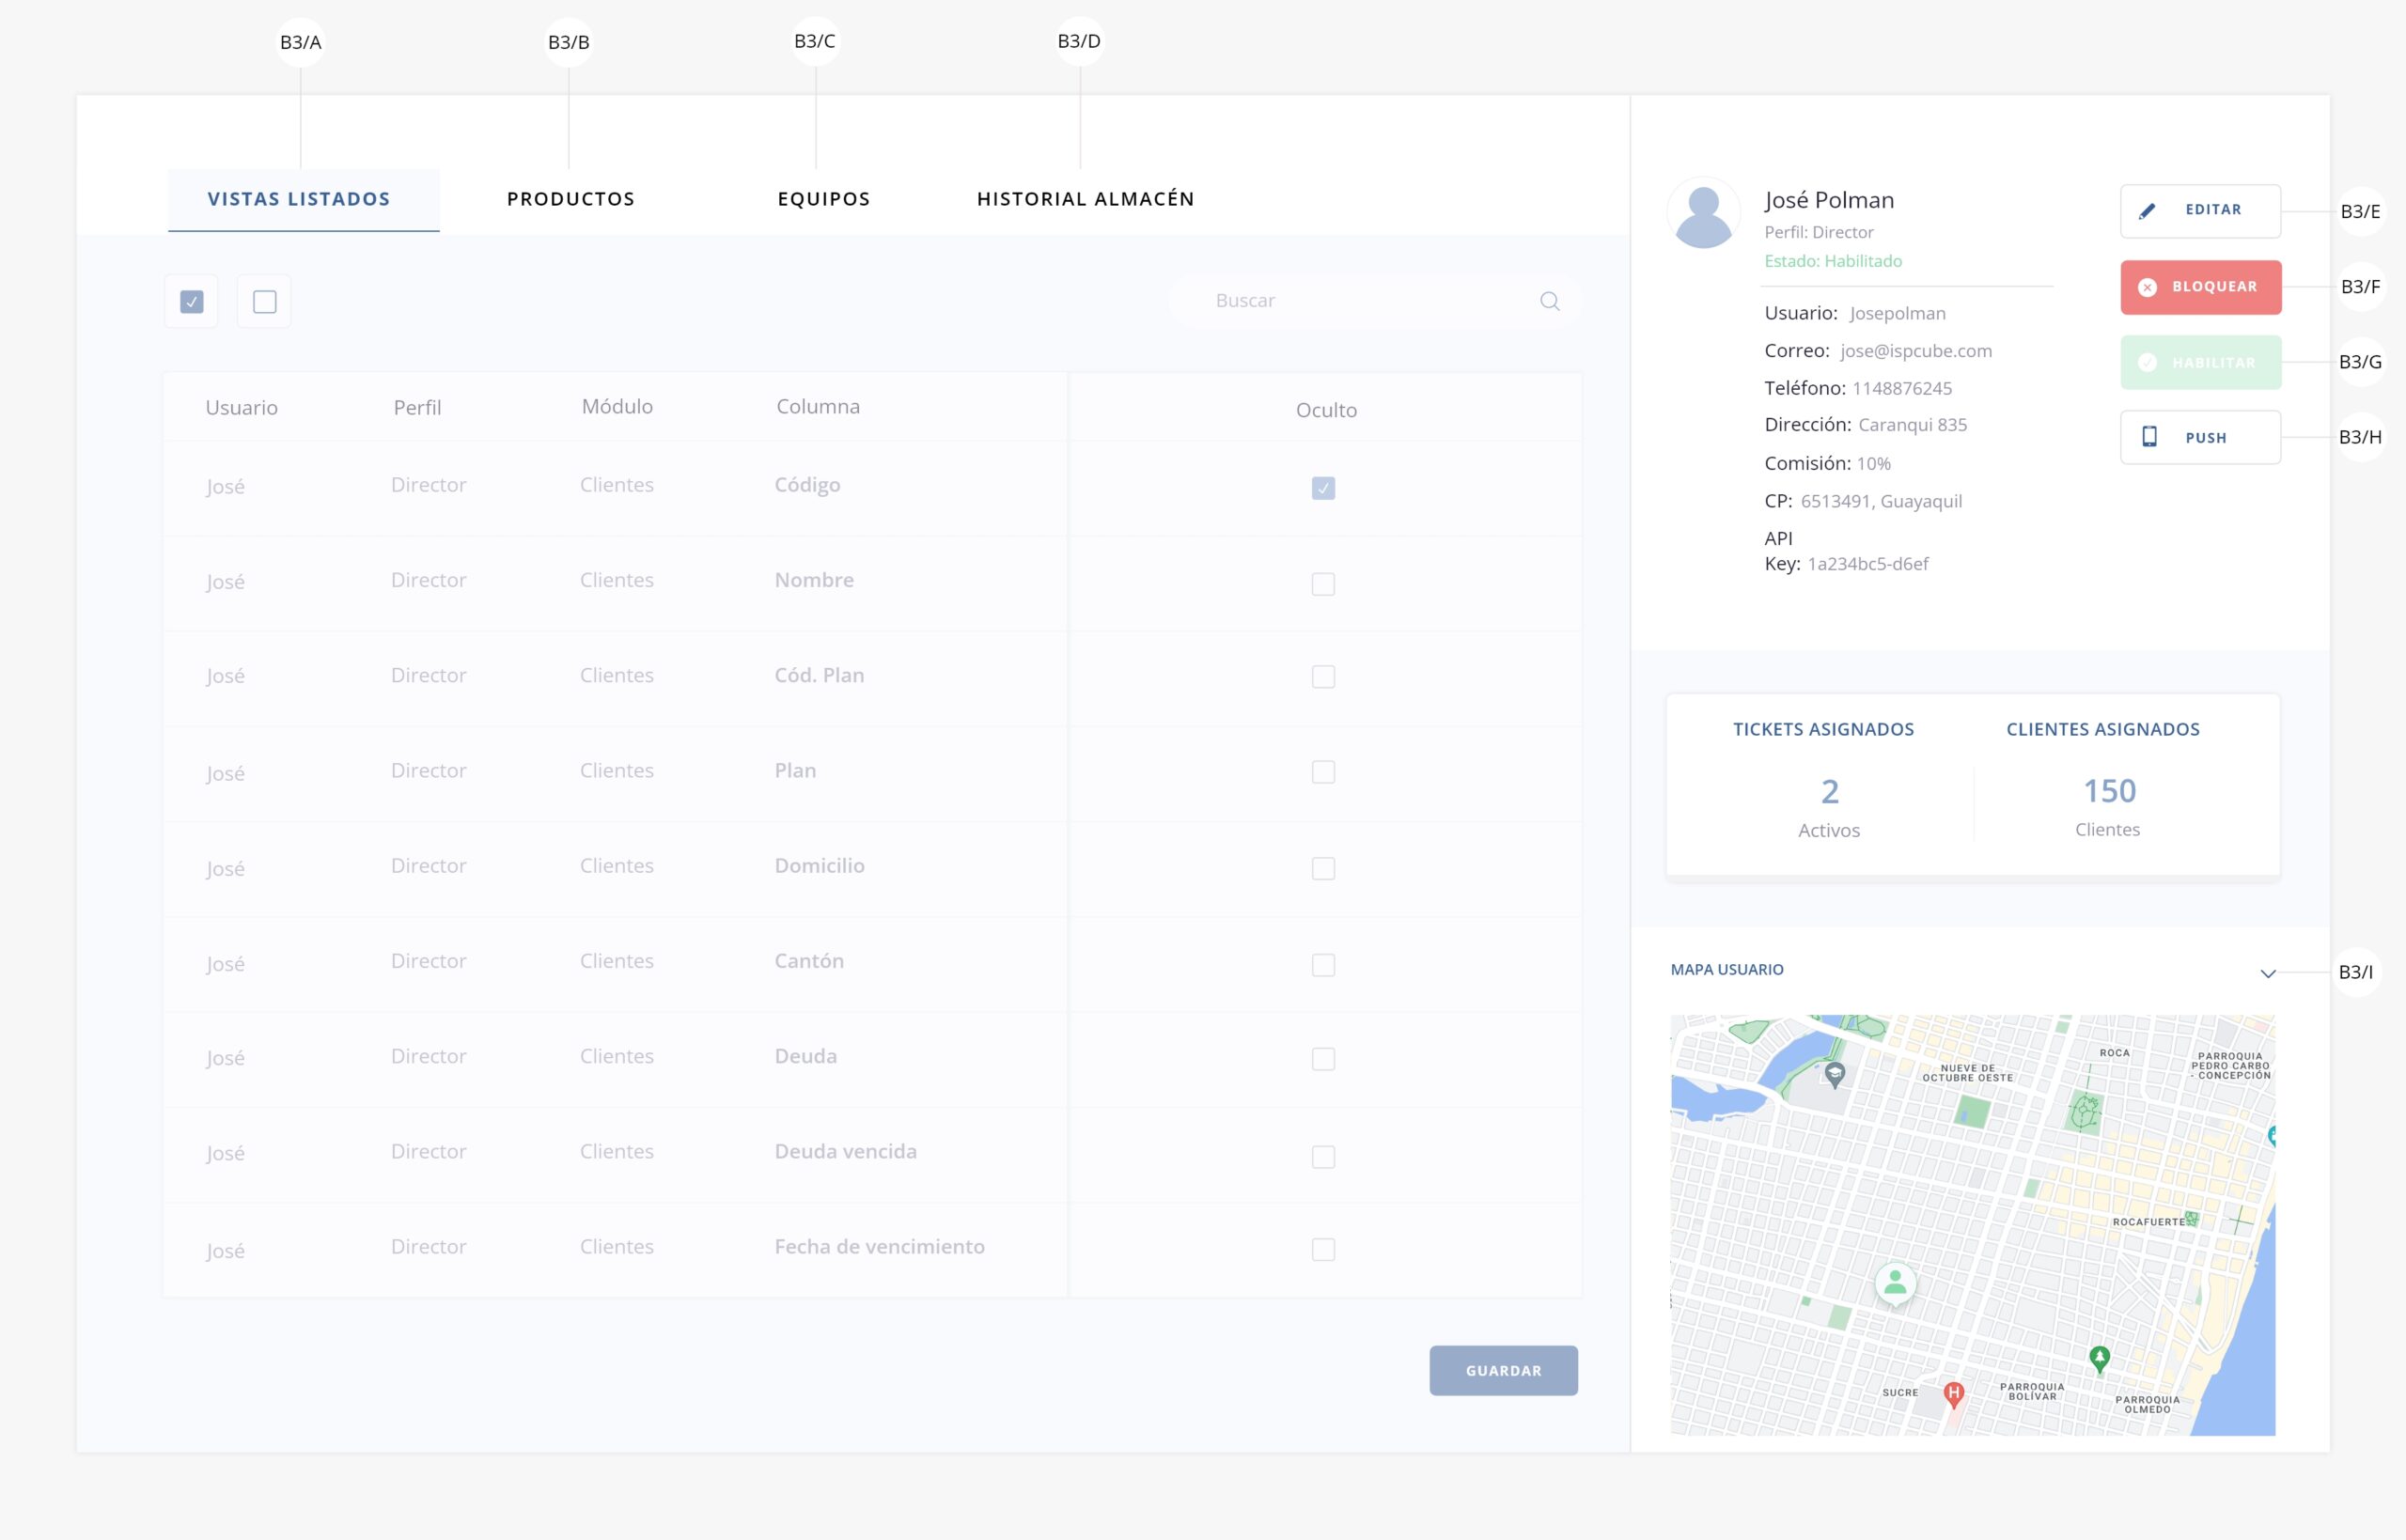2406x1540 pixels.
Task: Click the green park marker on map
Action: pos(2099,1358)
